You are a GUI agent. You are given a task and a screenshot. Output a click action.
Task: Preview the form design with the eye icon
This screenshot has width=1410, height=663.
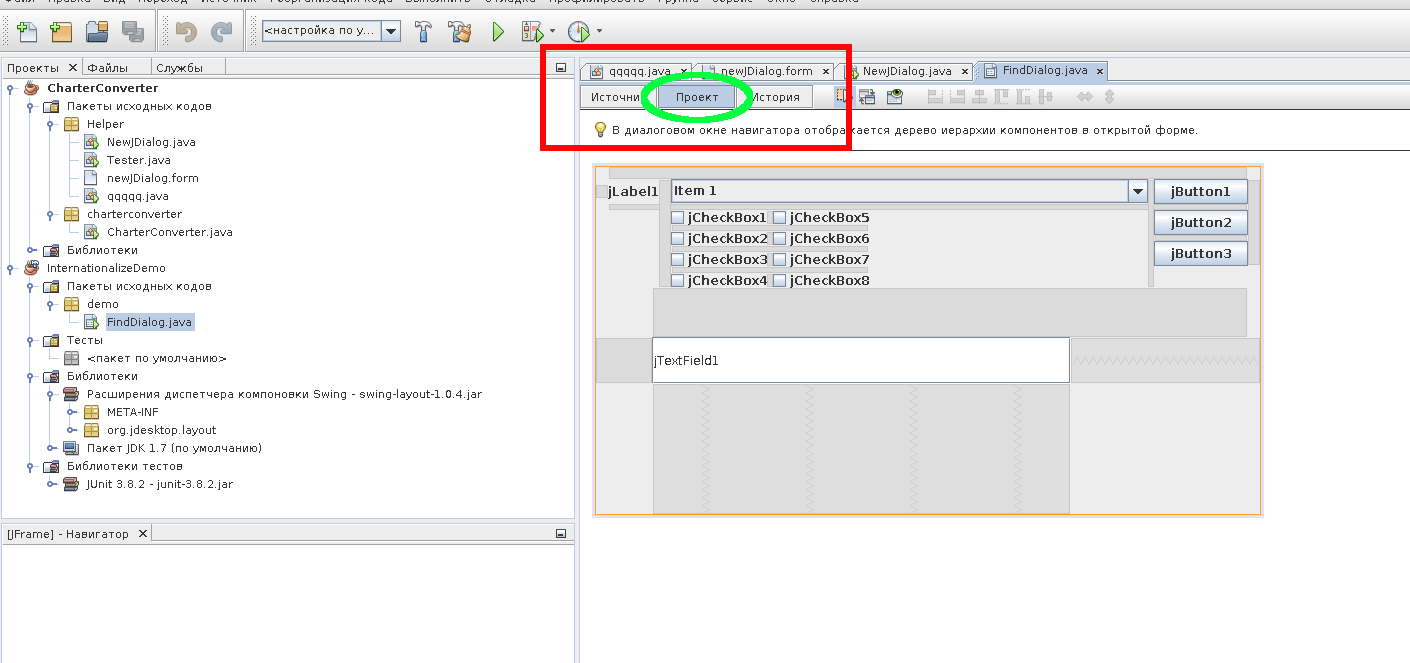pyautogui.click(x=895, y=97)
